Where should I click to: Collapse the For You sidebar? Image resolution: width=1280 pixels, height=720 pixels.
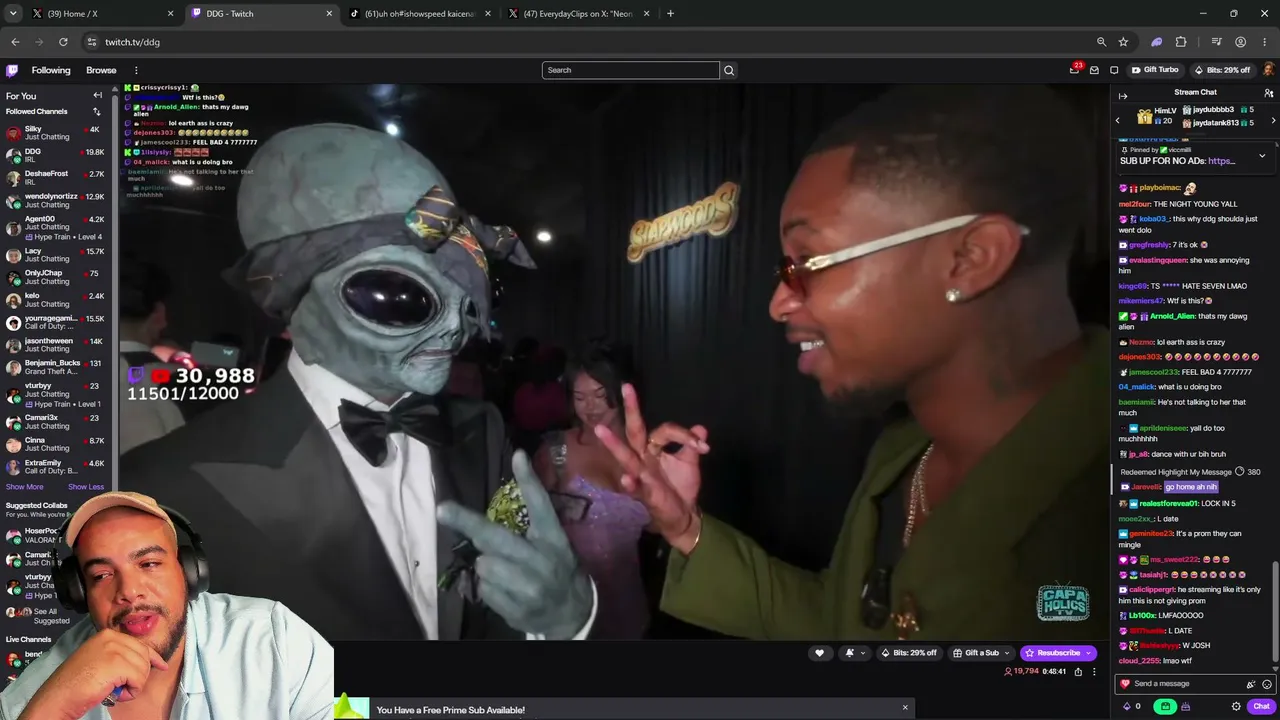[x=98, y=96]
